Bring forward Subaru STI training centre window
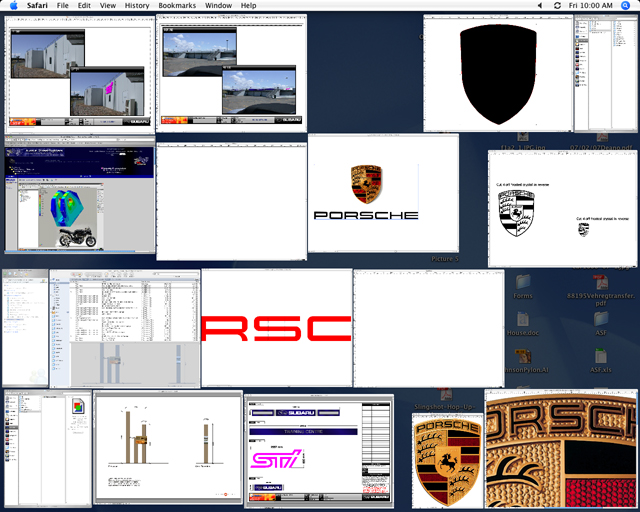 click(x=319, y=451)
